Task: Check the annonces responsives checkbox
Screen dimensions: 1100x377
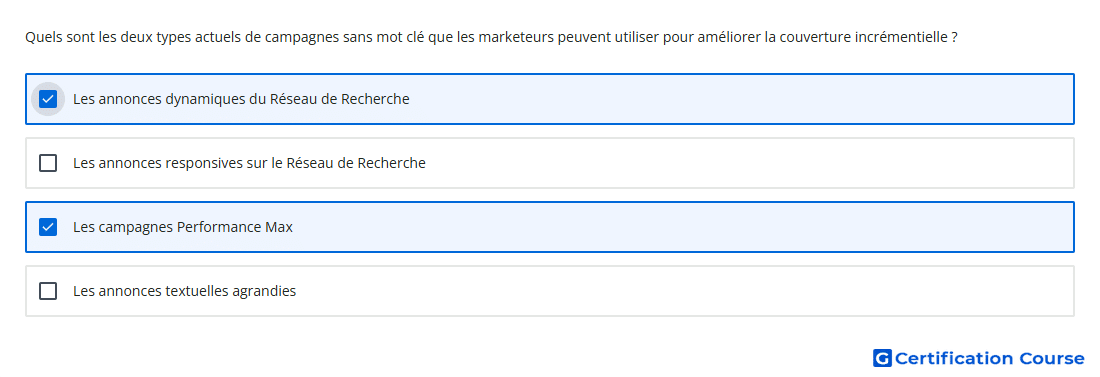Action: [x=48, y=163]
